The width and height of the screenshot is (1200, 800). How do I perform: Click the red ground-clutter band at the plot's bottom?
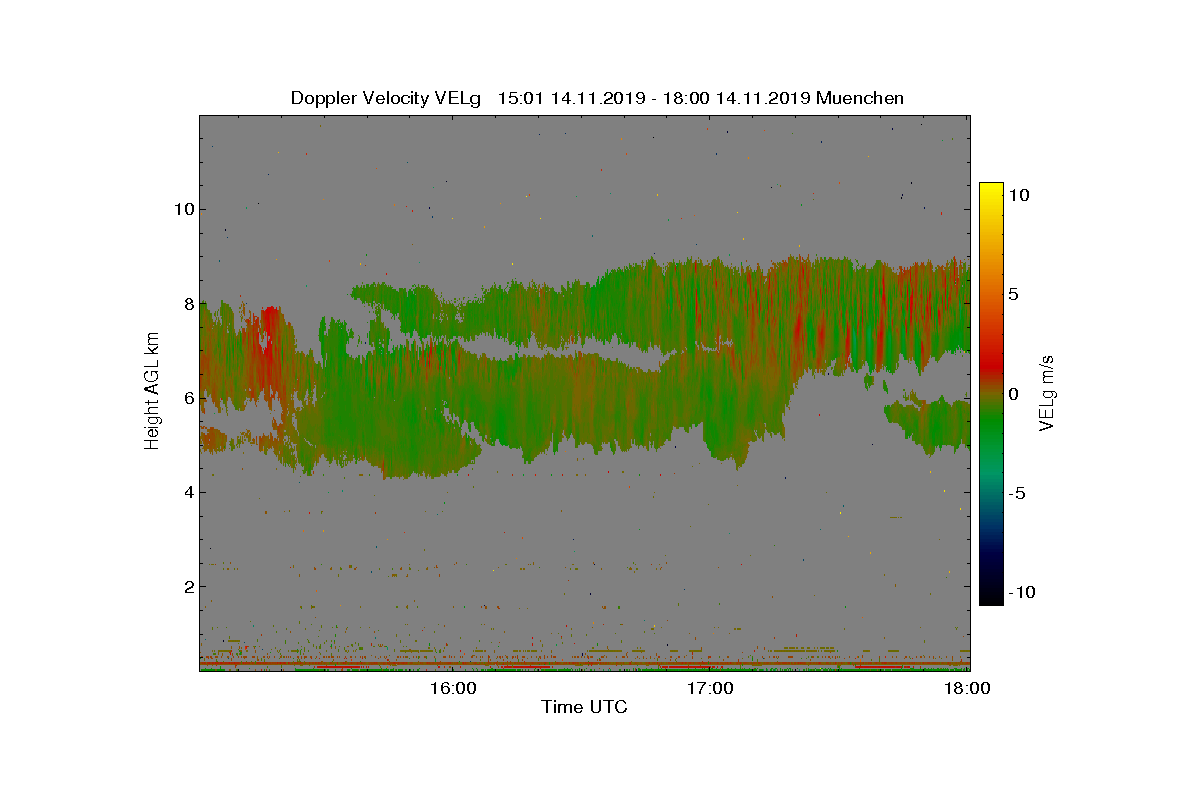click(x=584, y=663)
